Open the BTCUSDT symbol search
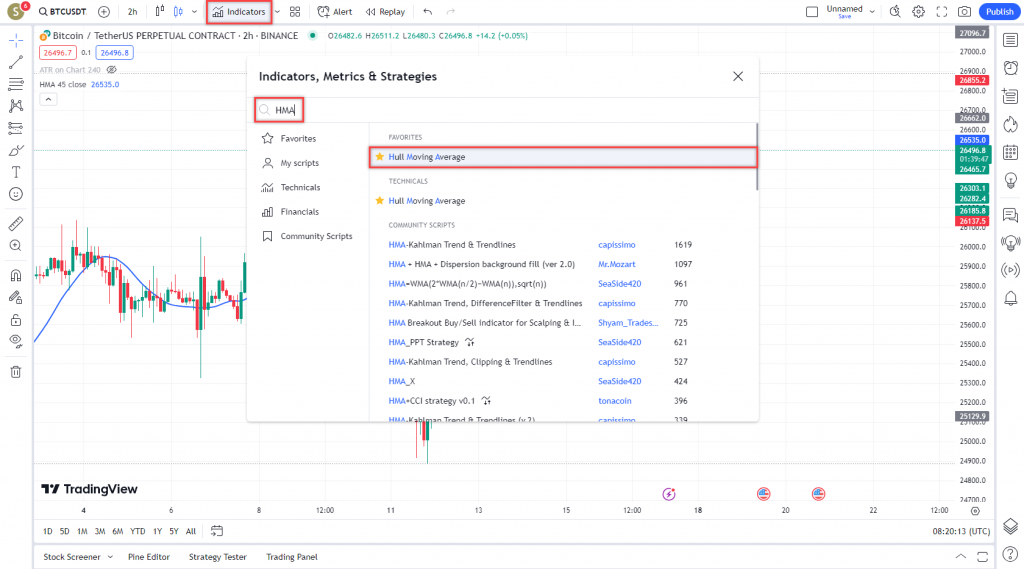 (x=62, y=12)
